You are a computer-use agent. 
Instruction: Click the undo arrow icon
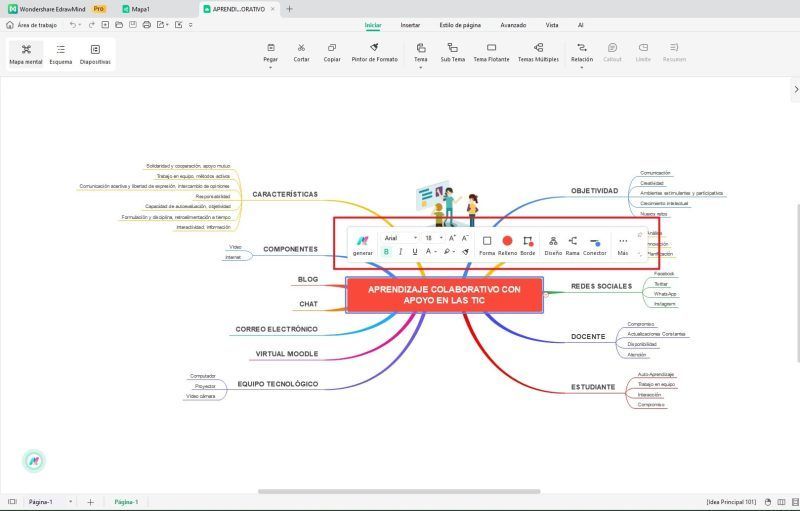point(73,25)
